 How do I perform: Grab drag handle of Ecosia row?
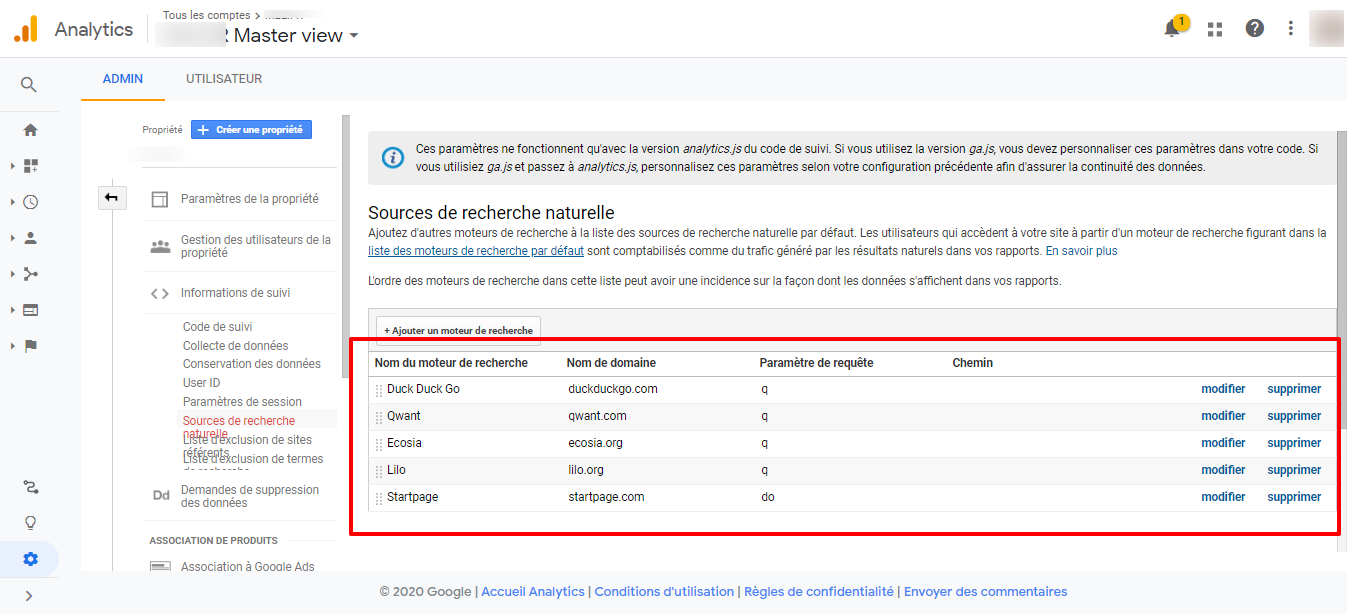tap(379, 444)
